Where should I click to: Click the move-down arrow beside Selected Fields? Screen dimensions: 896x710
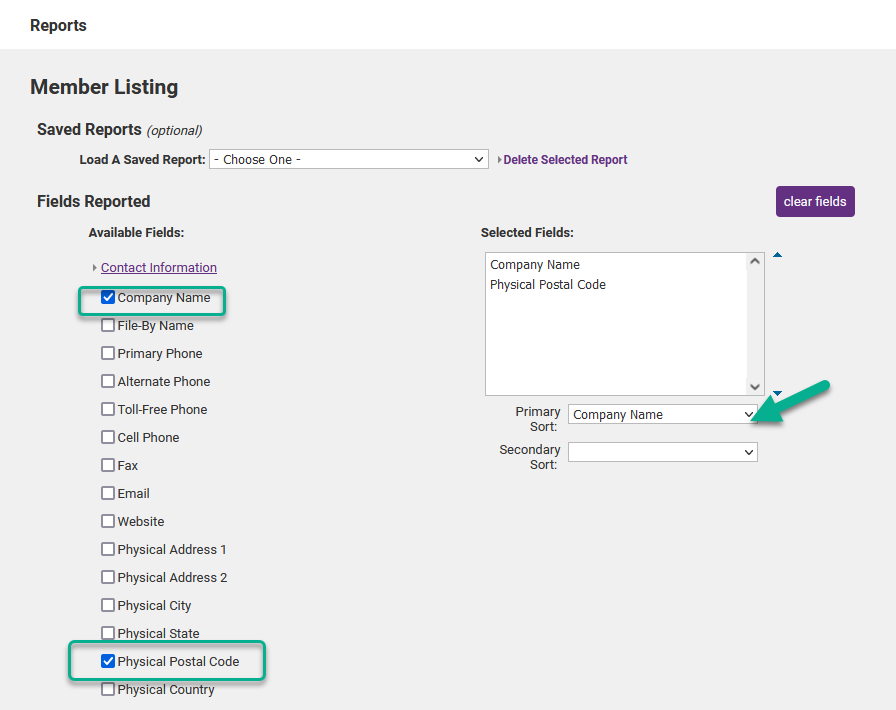coord(777,392)
